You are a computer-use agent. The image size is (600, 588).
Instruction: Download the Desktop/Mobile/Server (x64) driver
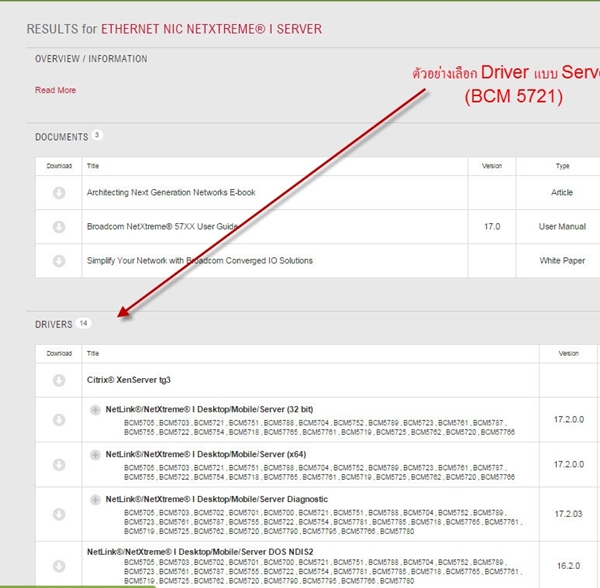59,465
